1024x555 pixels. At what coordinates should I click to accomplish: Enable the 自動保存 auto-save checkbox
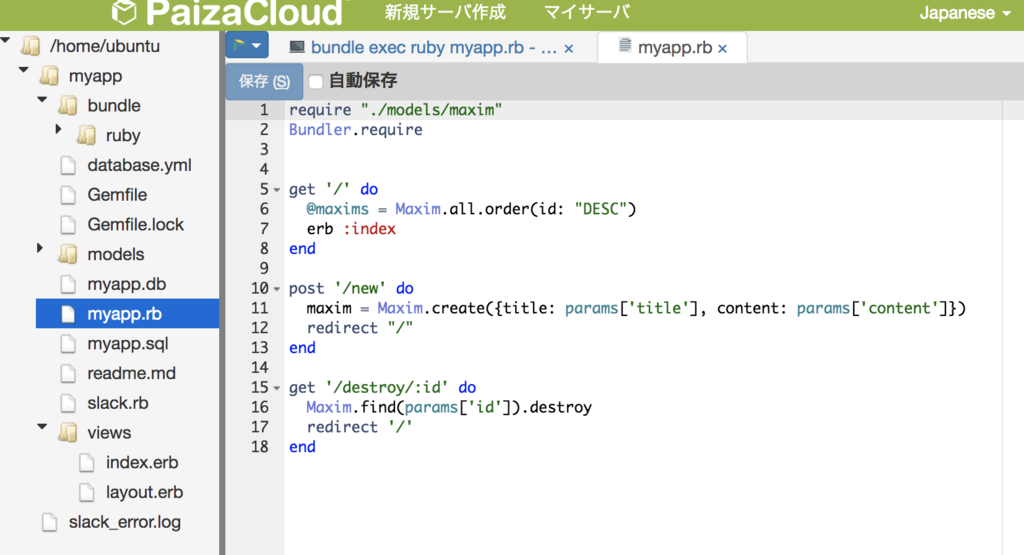tap(316, 82)
